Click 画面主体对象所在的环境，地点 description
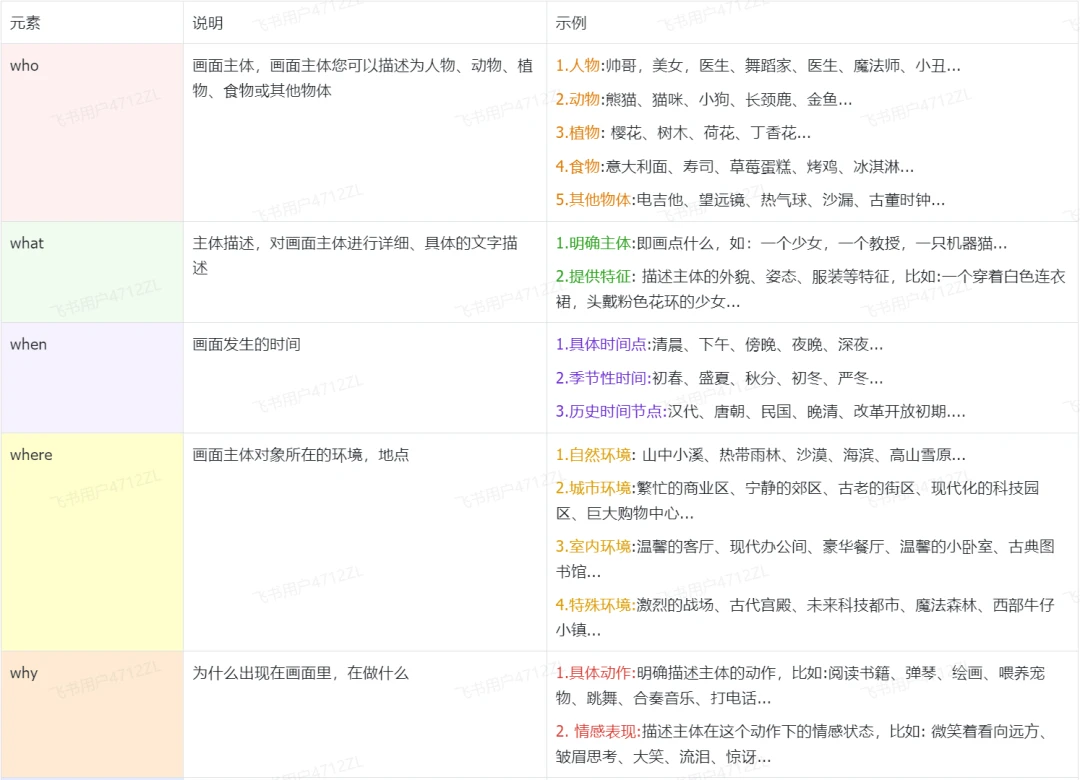Image resolution: width=1080 pixels, height=780 pixels. click(301, 455)
